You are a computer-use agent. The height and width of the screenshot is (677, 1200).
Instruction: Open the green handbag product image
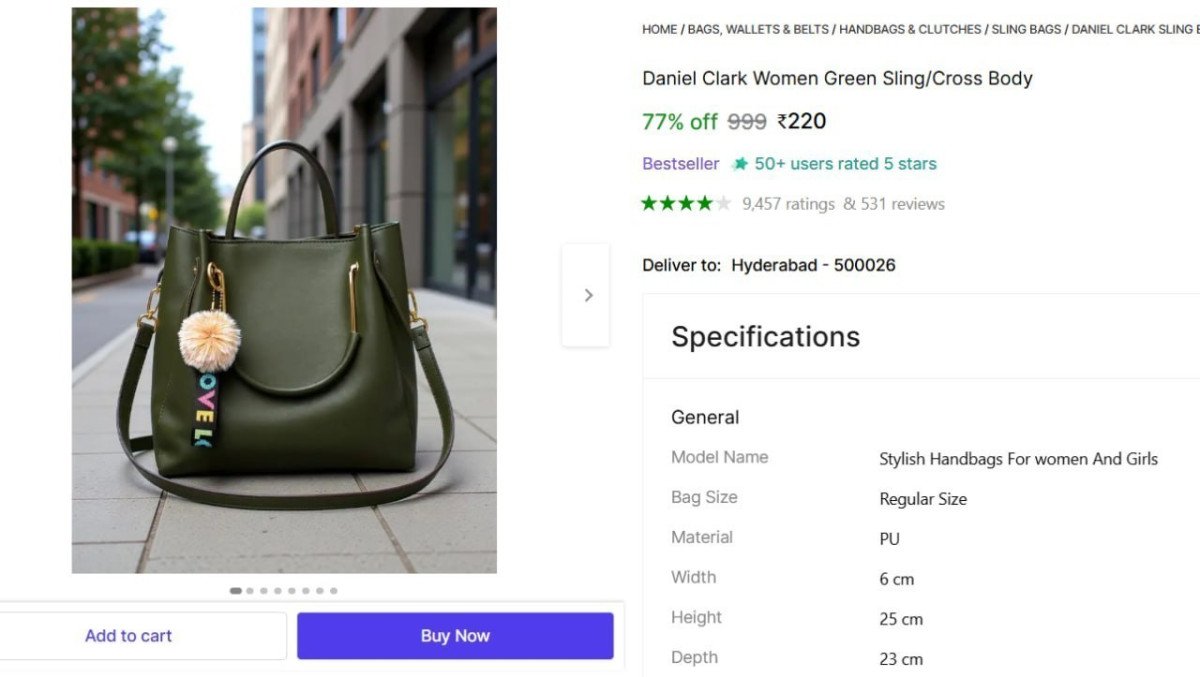pyautogui.click(x=284, y=290)
